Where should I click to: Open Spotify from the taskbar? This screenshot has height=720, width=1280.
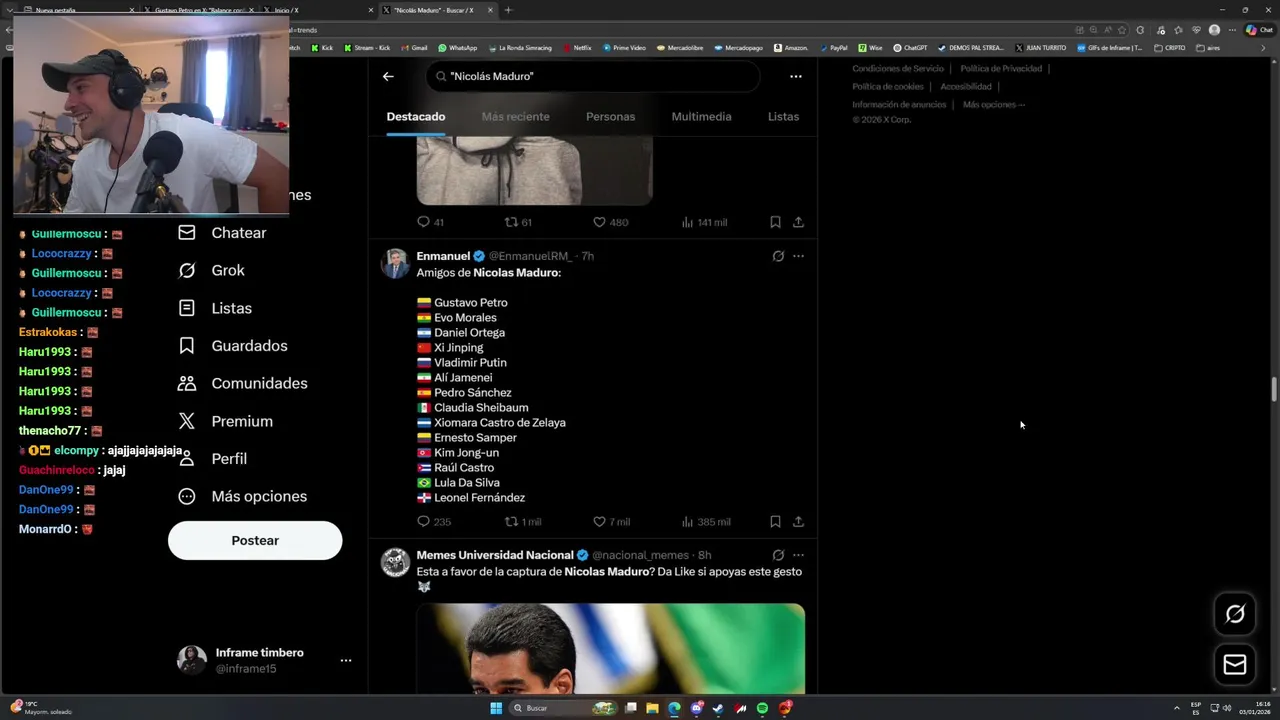(x=763, y=708)
